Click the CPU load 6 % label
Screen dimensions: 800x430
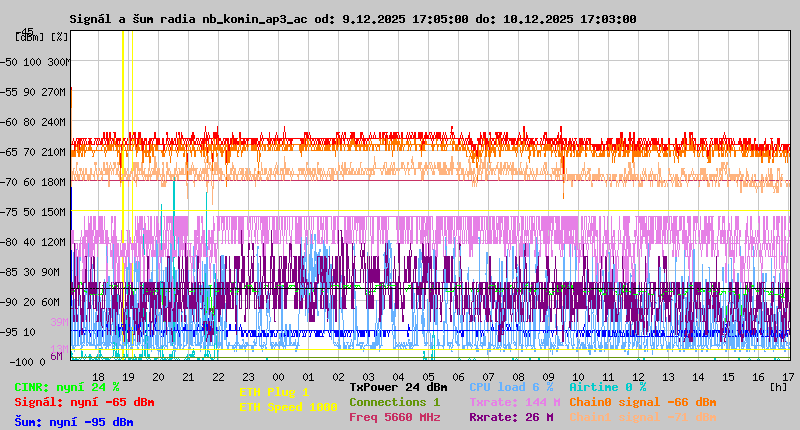coord(510,387)
